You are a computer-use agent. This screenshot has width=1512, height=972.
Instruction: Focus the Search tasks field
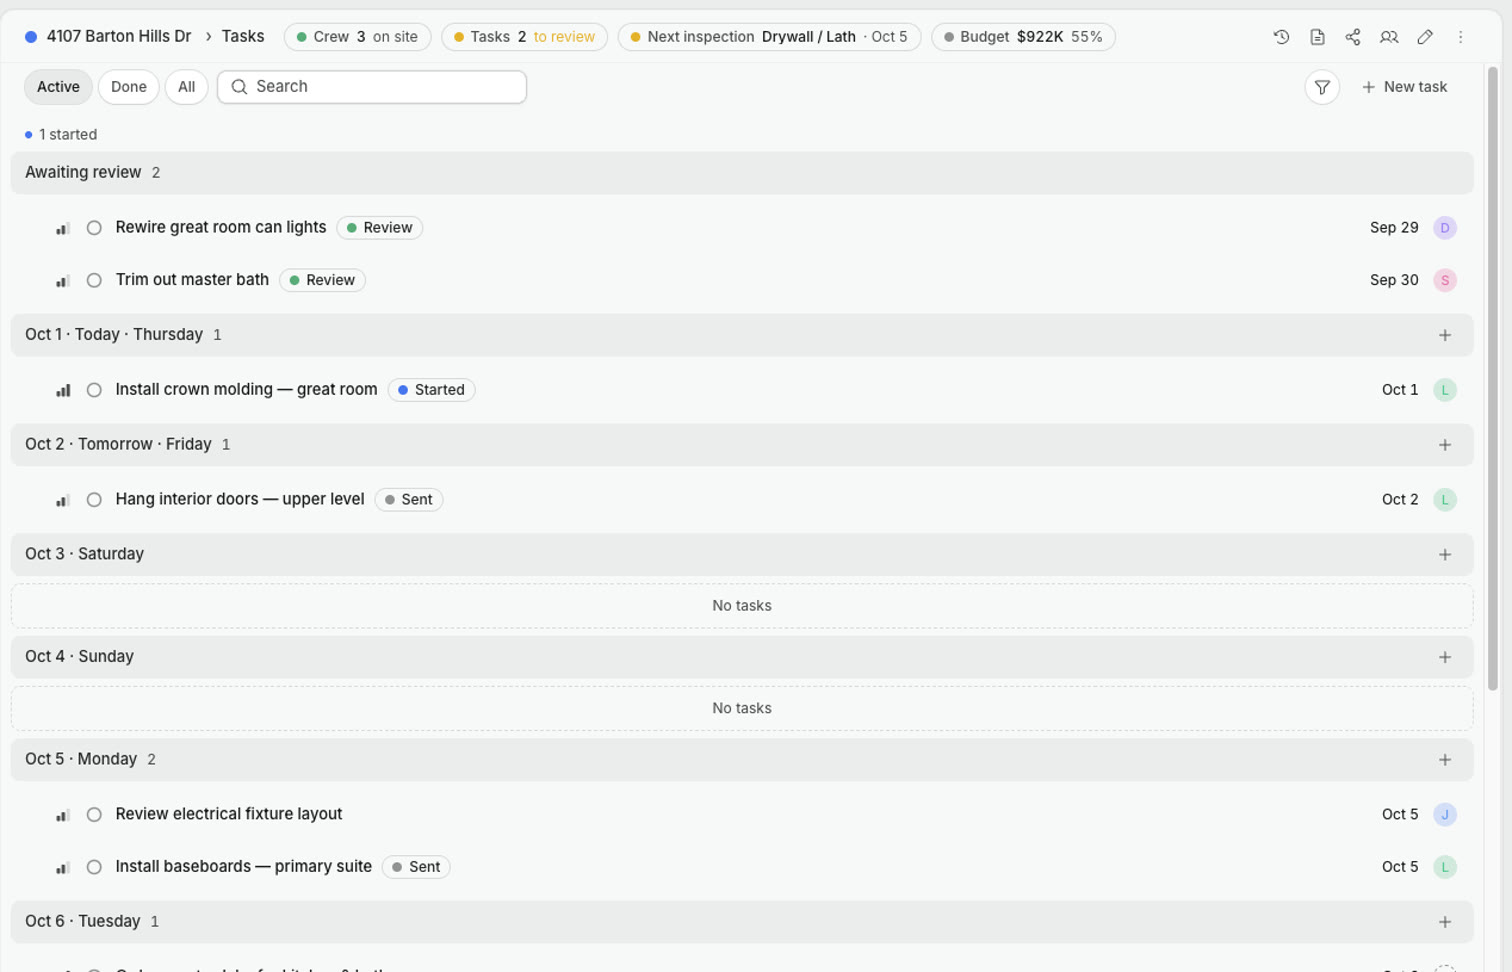pos(372,87)
